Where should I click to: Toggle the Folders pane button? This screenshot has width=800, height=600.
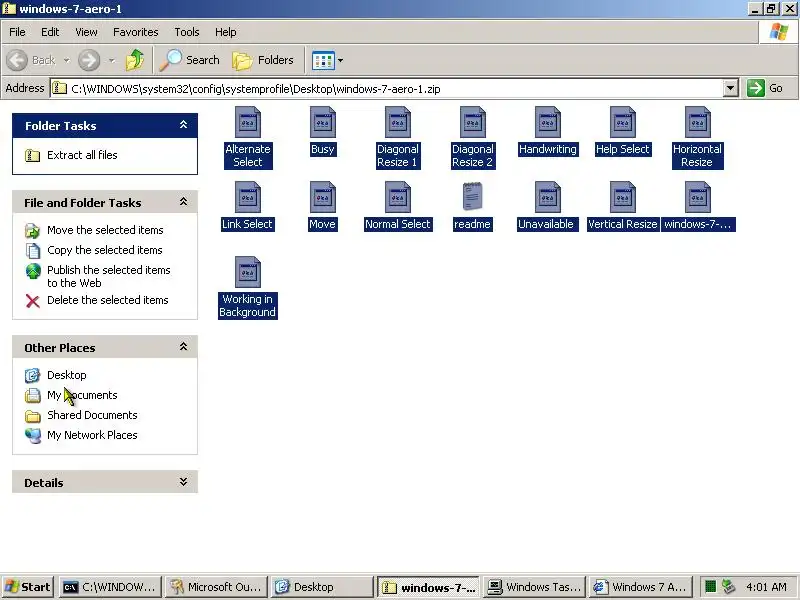click(x=263, y=60)
